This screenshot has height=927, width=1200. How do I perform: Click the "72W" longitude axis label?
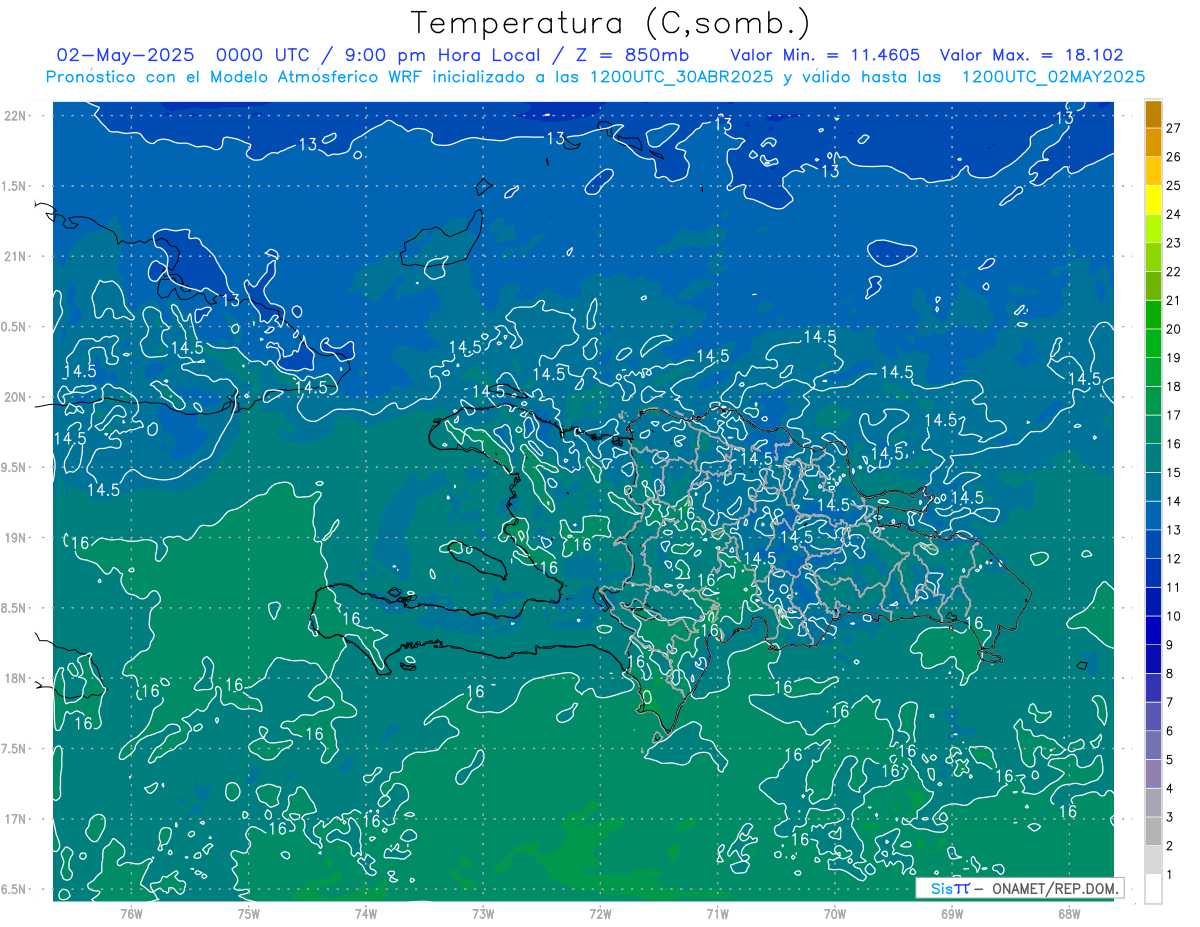[x=600, y=913]
